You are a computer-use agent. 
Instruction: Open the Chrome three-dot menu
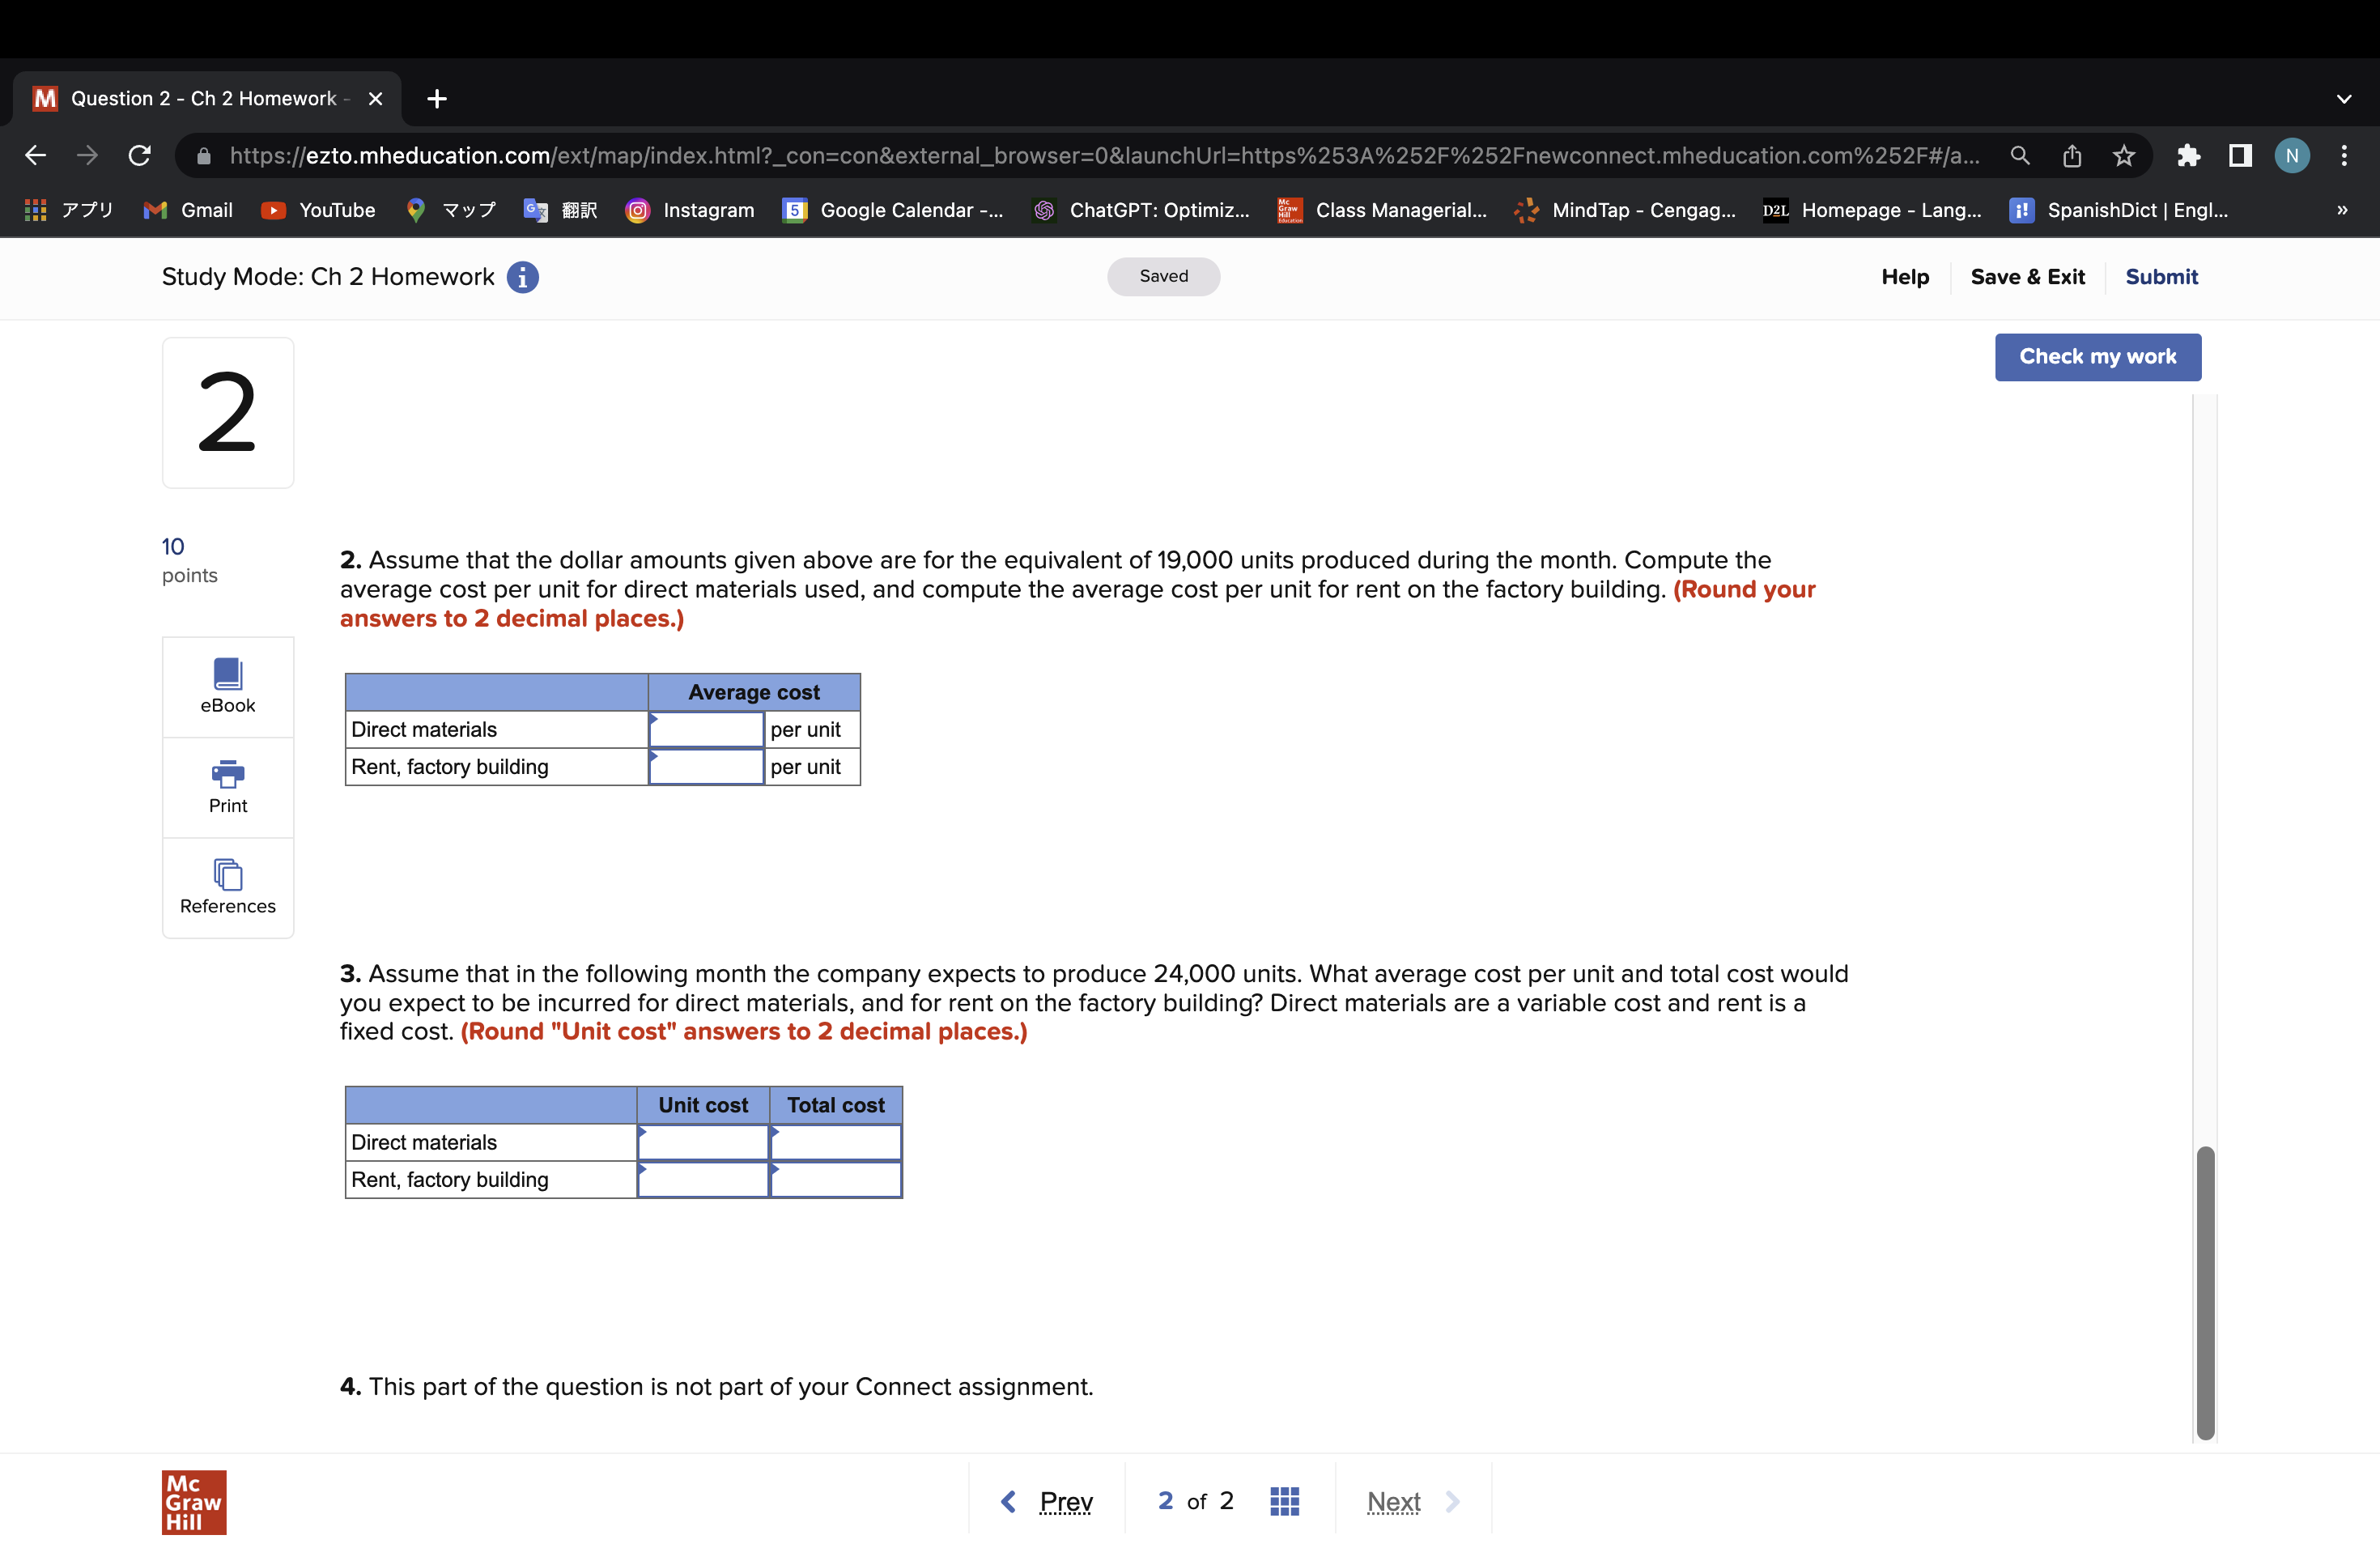point(2347,155)
